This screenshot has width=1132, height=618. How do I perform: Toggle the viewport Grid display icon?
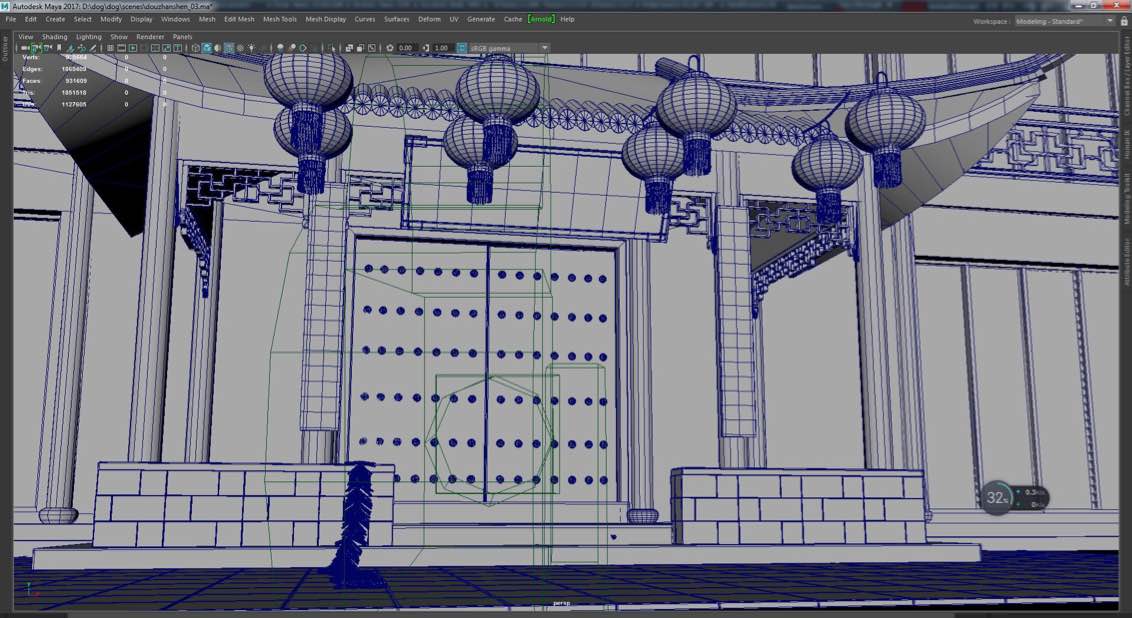(x=110, y=48)
